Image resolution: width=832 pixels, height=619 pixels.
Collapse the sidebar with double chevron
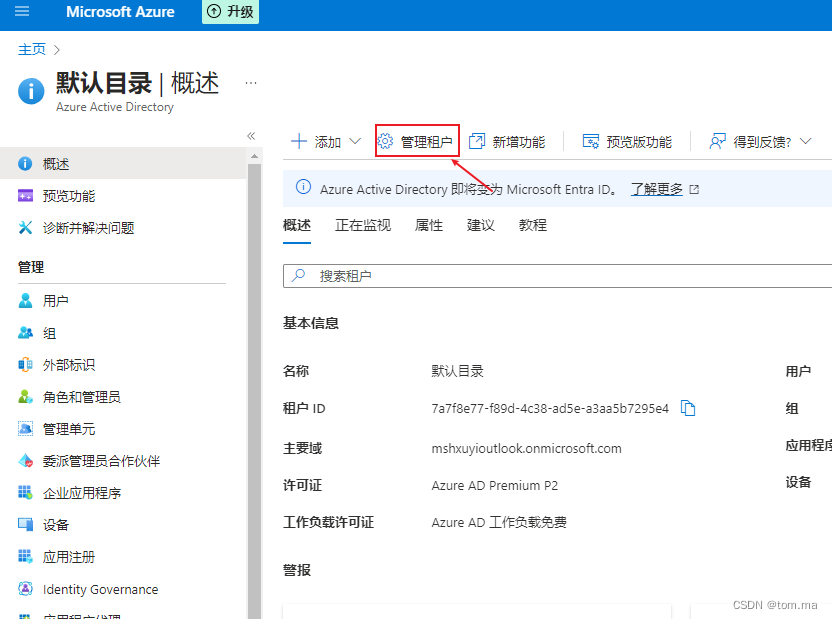(x=251, y=136)
